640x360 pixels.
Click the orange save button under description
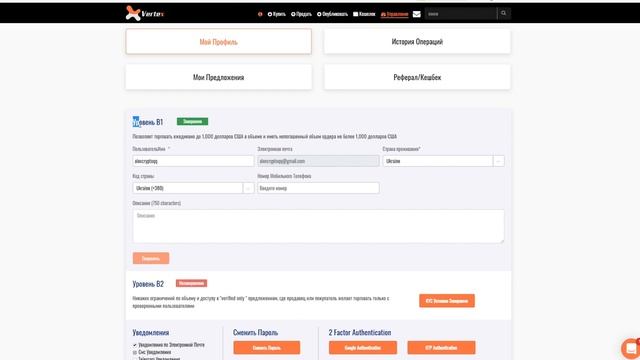[x=151, y=258]
